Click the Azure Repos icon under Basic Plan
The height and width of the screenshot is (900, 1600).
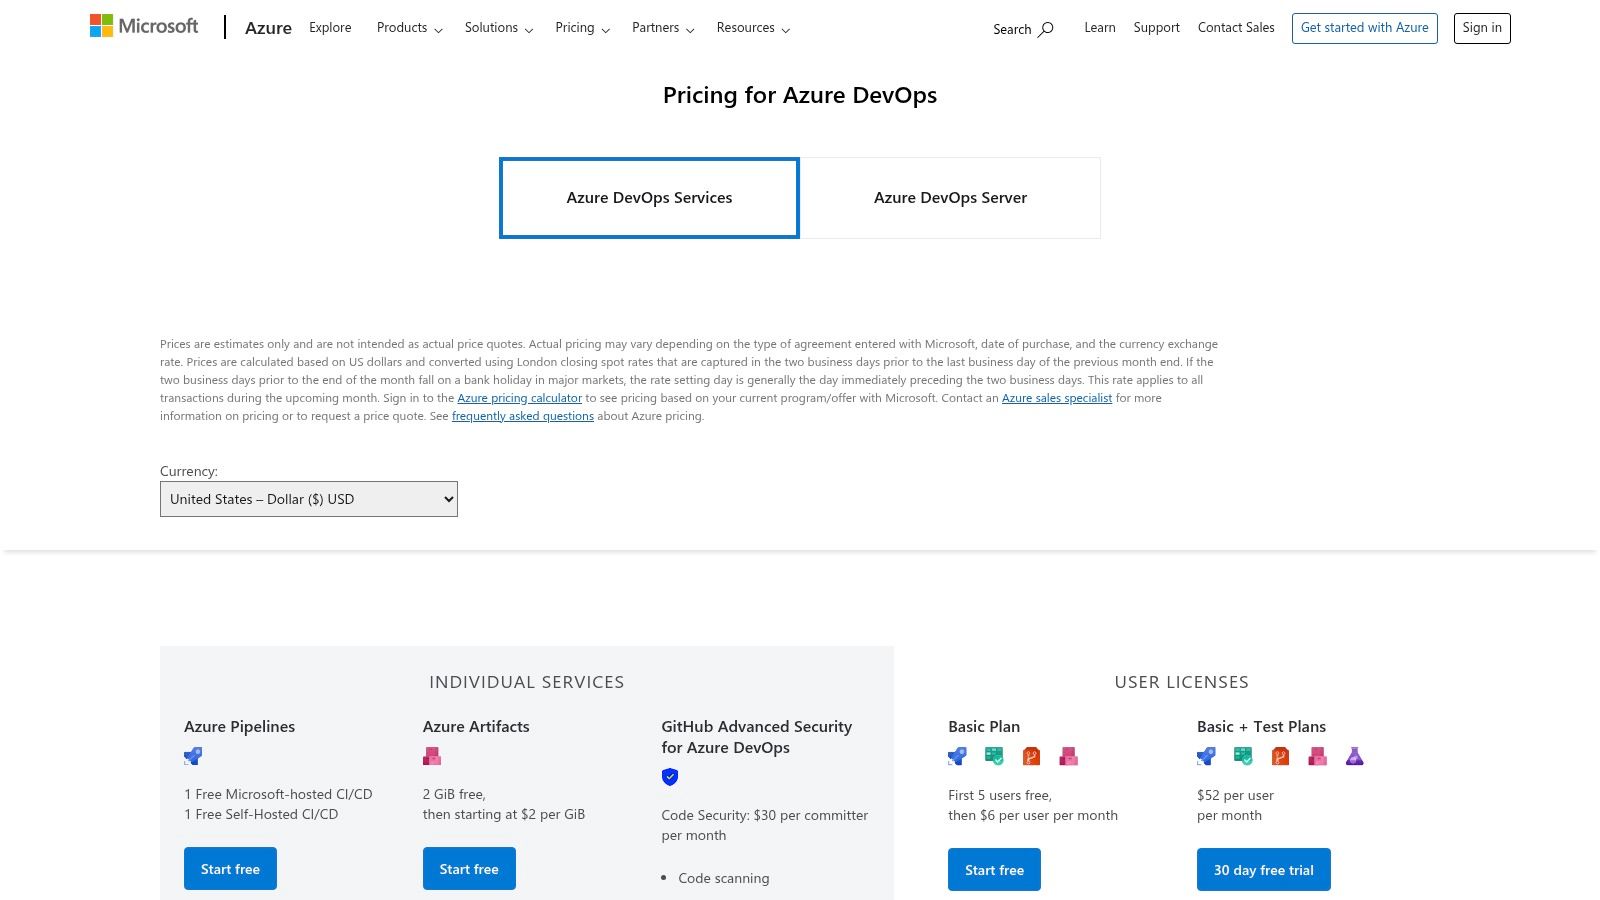(1031, 756)
